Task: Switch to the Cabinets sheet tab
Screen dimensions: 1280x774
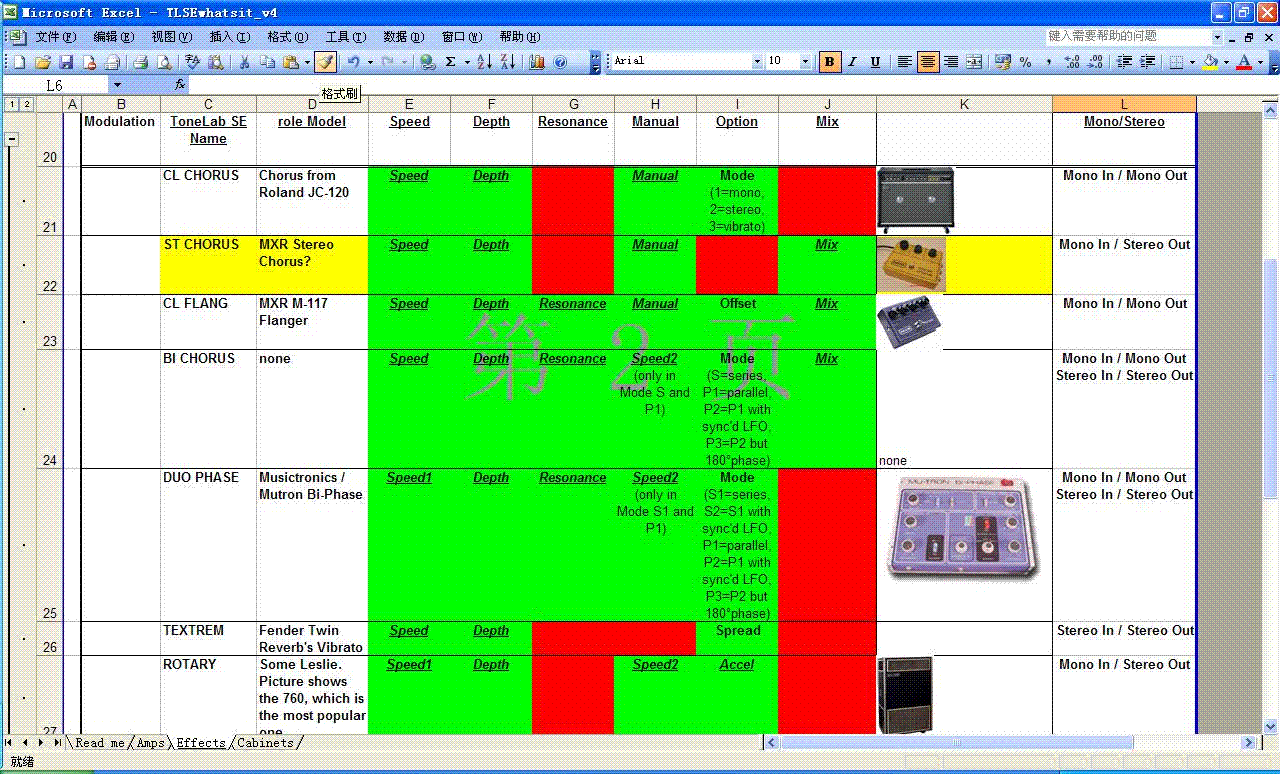Action: (x=265, y=743)
